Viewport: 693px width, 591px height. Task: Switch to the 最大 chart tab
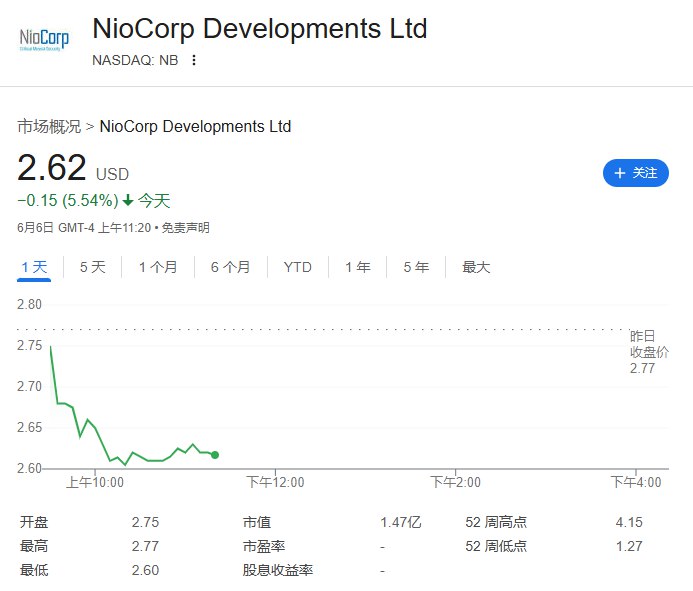pyautogui.click(x=476, y=267)
